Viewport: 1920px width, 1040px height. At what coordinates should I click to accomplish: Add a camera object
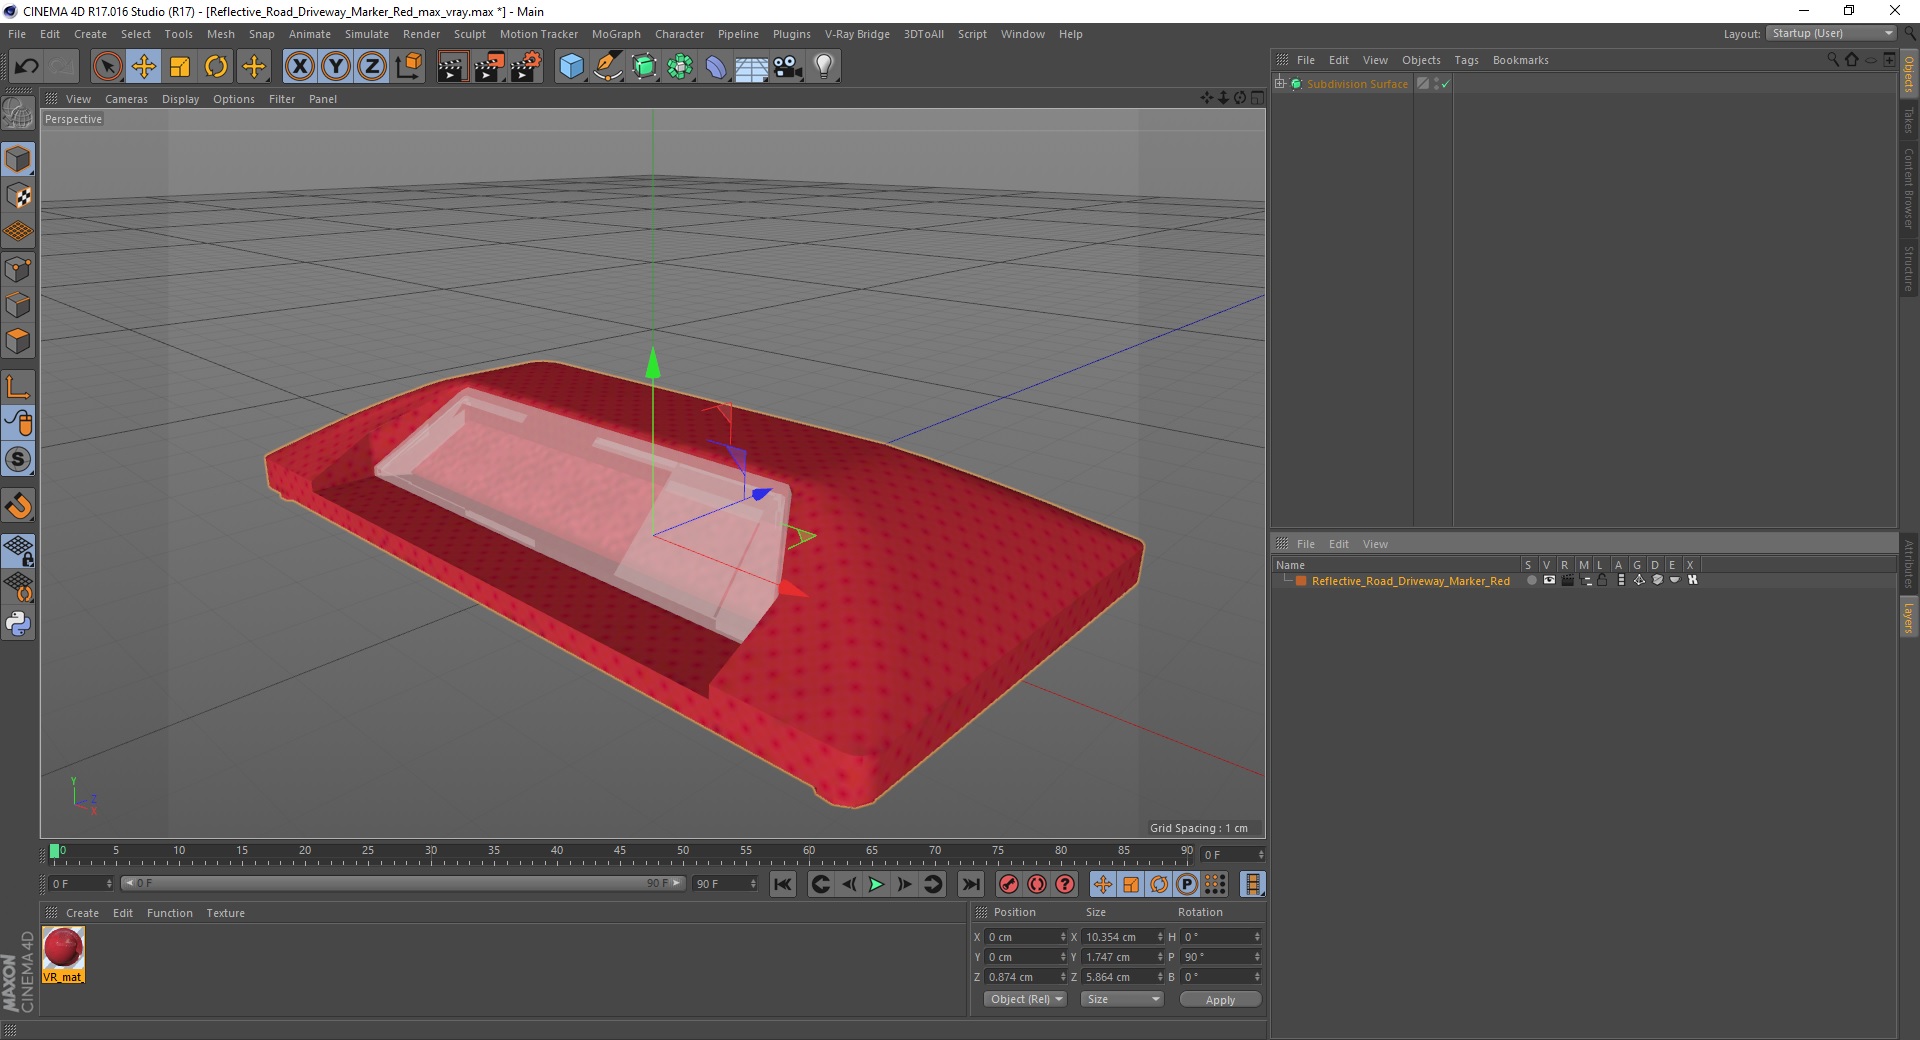tap(788, 67)
